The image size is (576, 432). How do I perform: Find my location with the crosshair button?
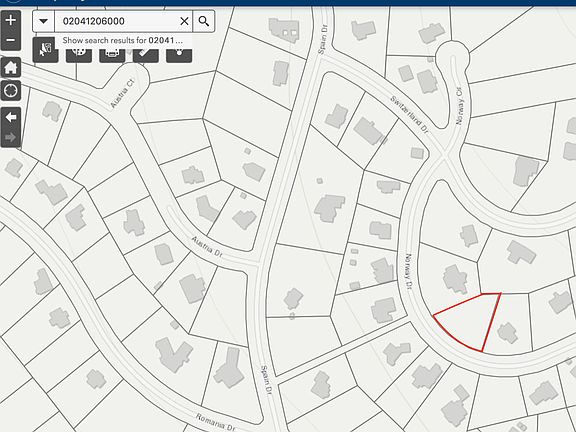[11, 90]
